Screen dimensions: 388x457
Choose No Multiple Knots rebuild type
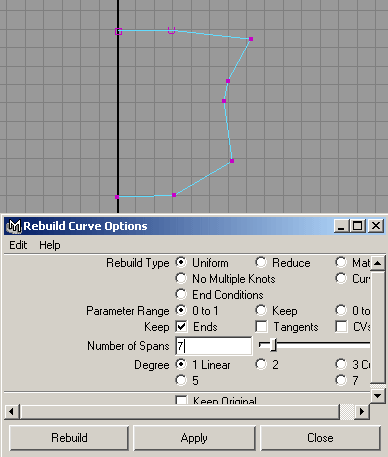[181, 278]
